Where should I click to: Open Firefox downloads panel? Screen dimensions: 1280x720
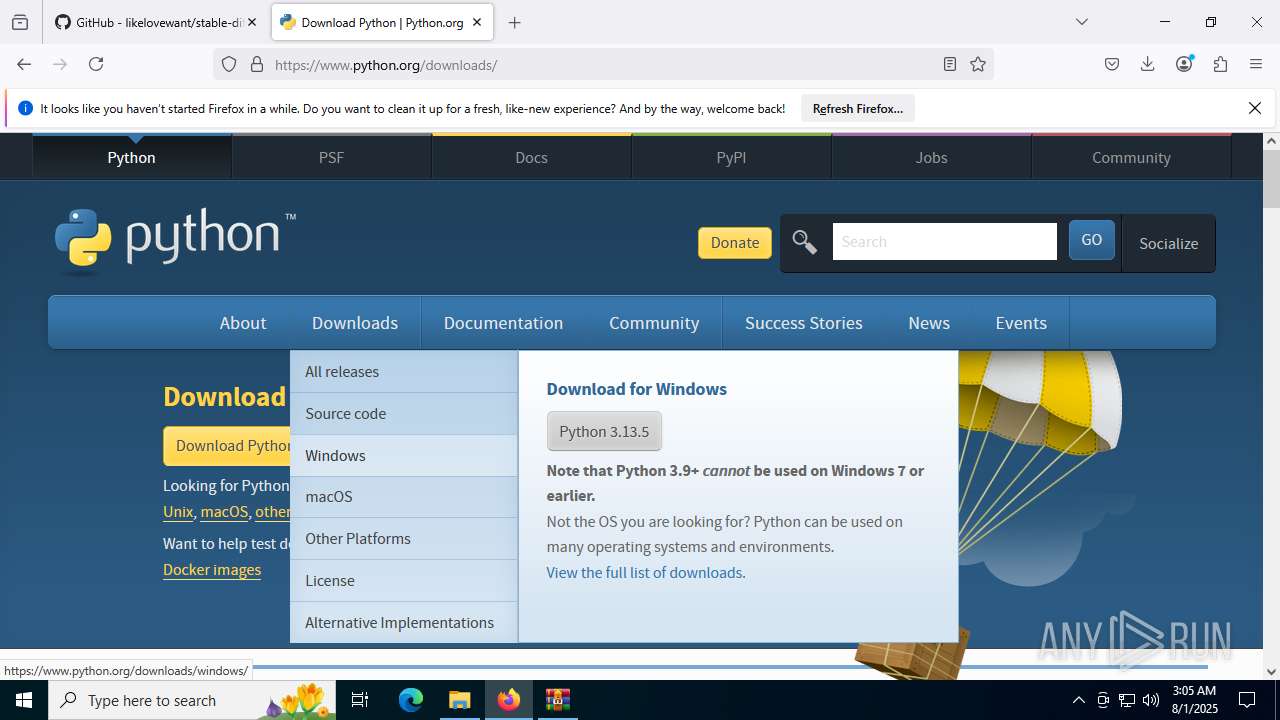pyautogui.click(x=1148, y=64)
